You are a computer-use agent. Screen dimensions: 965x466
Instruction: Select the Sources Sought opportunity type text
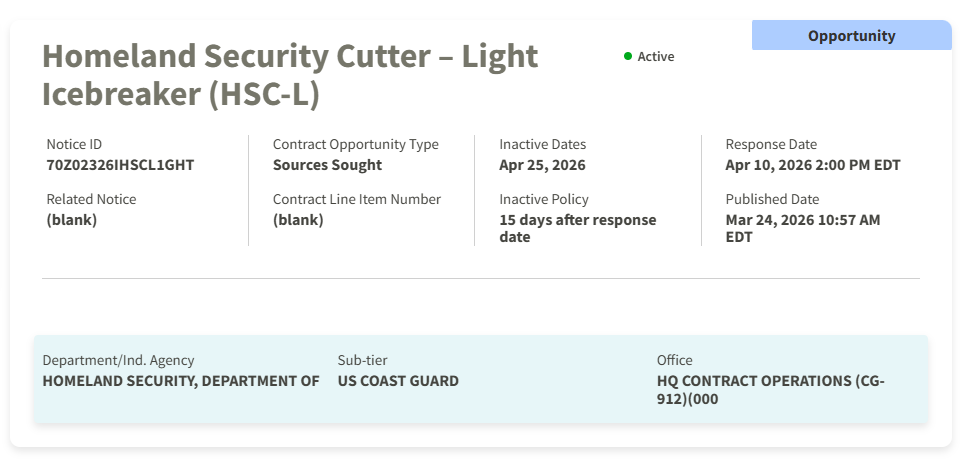click(x=327, y=165)
